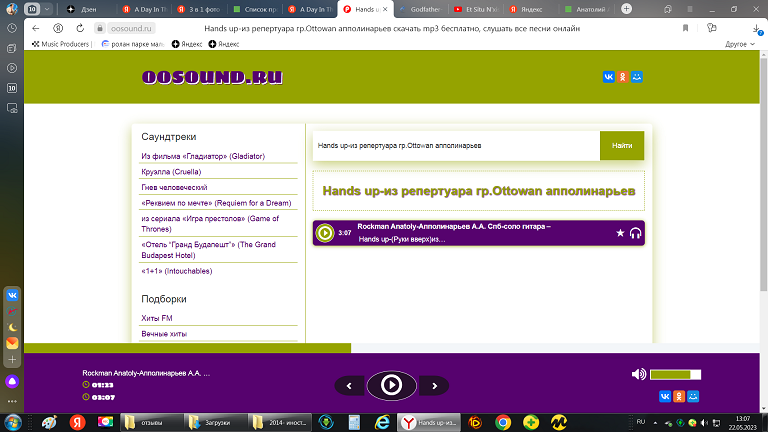The width and height of the screenshot is (768, 432).
Task: Open the downloads arrow icon
Action: 757,29
